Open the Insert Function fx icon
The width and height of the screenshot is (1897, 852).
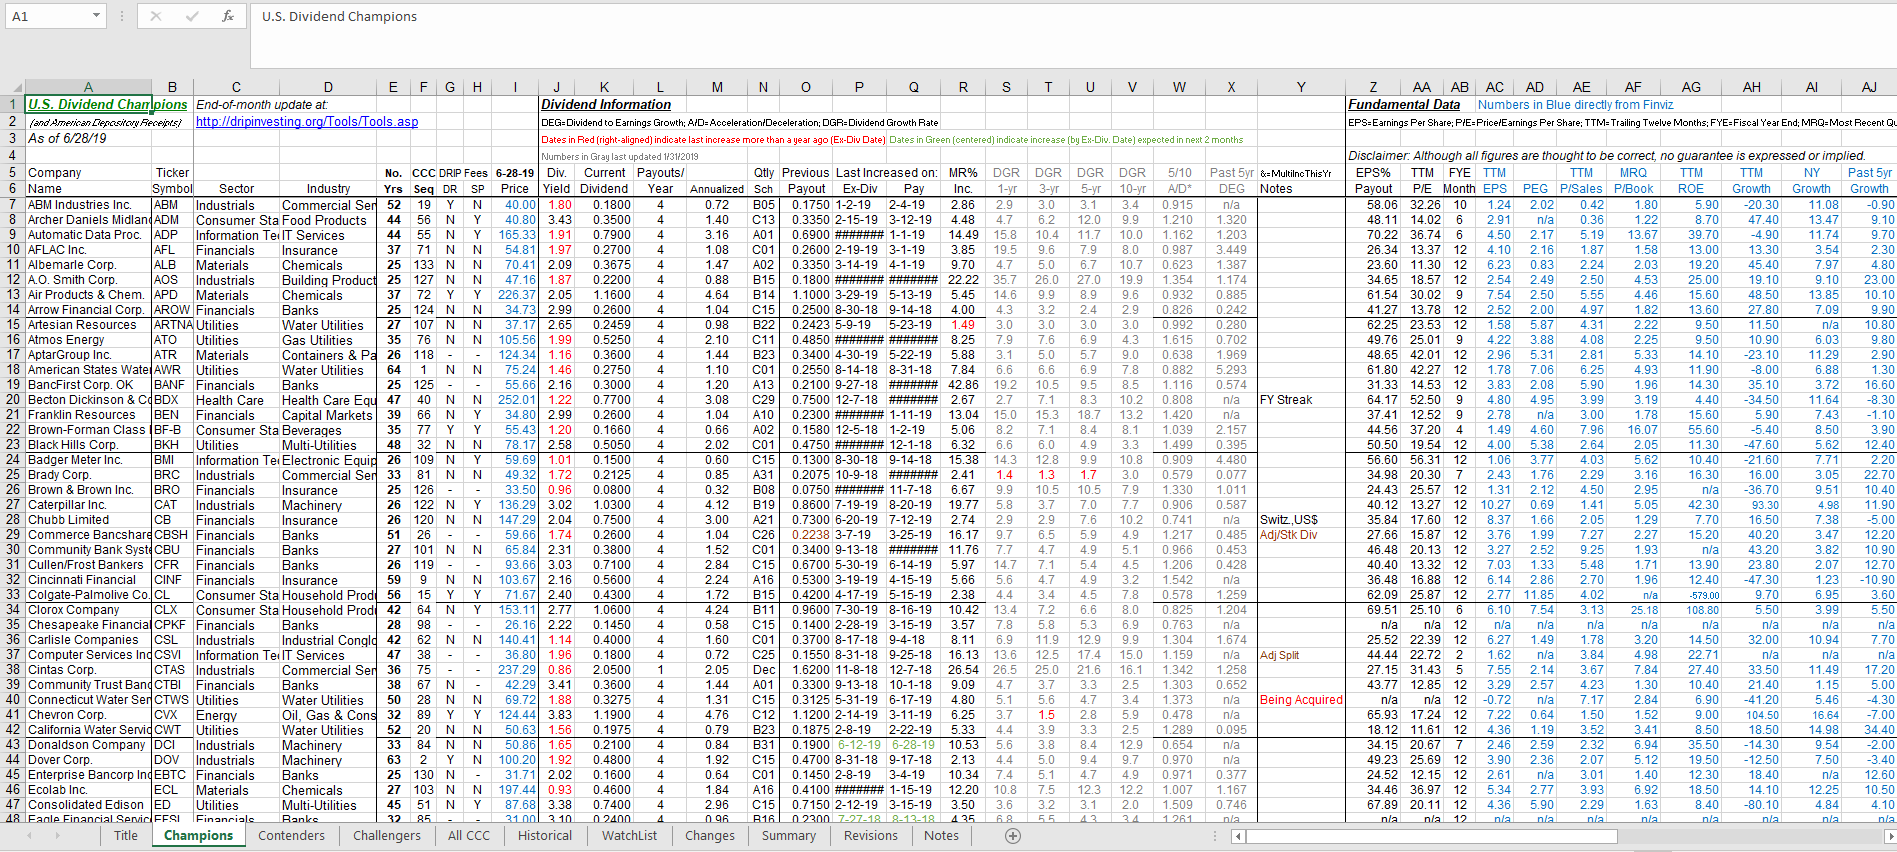pos(228,16)
